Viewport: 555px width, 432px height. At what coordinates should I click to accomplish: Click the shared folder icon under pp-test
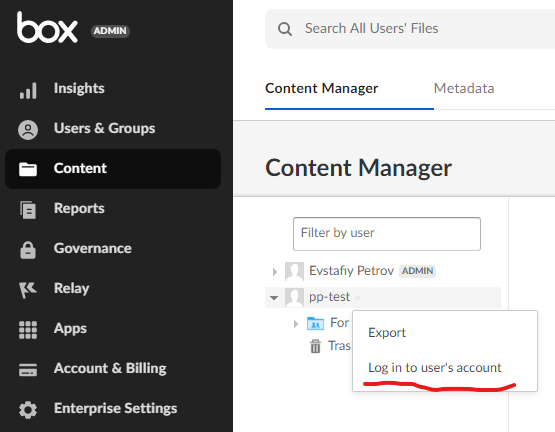pos(315,323)
